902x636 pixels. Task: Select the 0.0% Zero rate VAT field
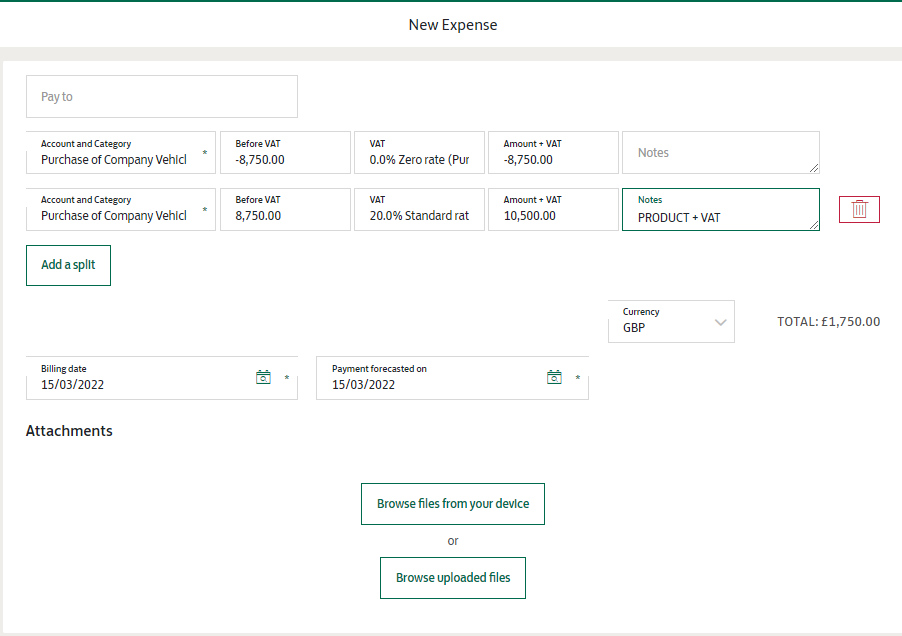coord(419,153)
